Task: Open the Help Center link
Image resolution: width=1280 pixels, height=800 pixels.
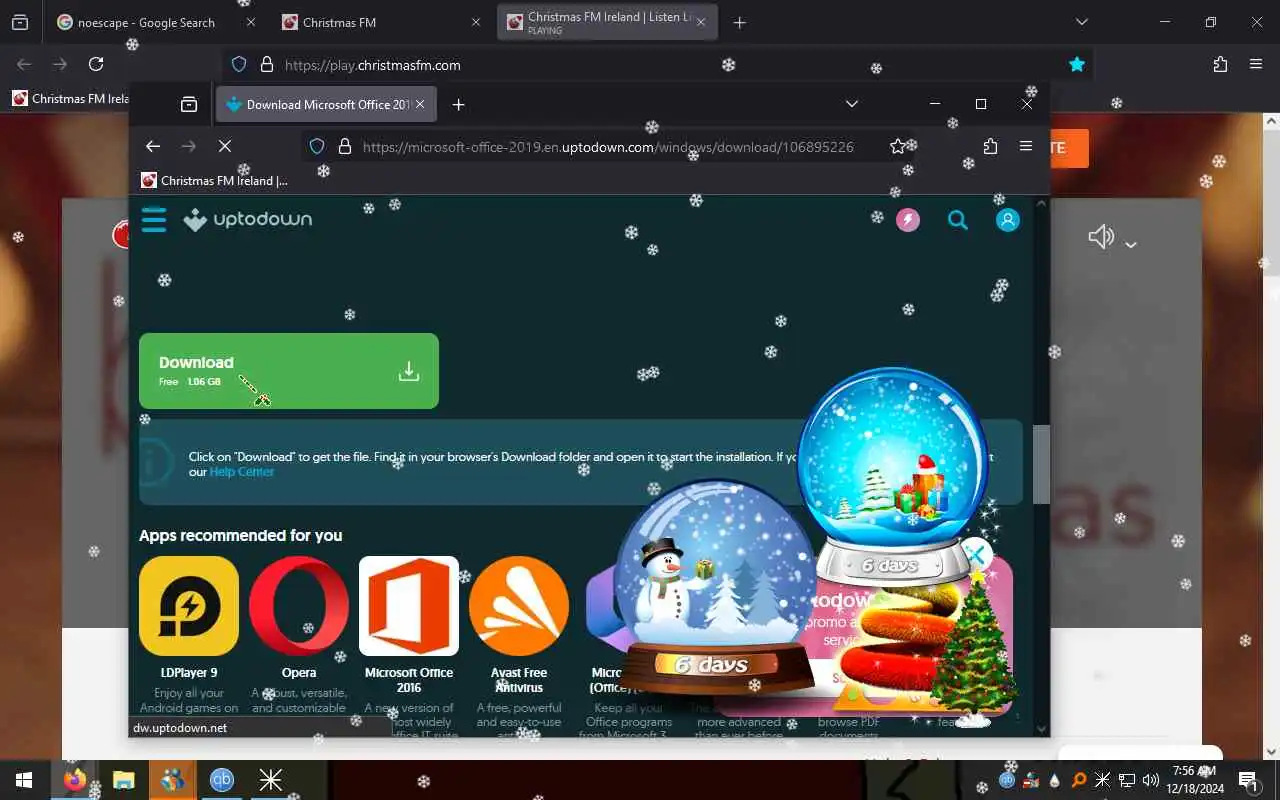Action: pos(241,472)
